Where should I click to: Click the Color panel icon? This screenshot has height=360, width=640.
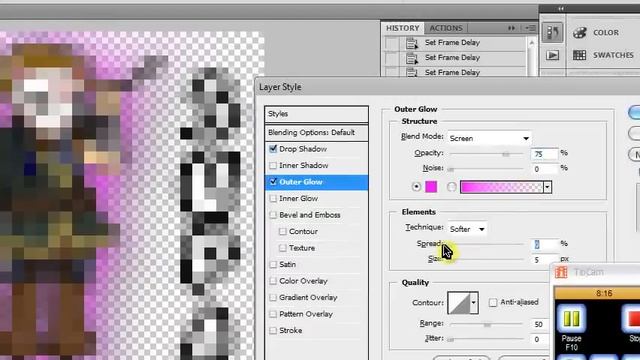coord(579,33)
